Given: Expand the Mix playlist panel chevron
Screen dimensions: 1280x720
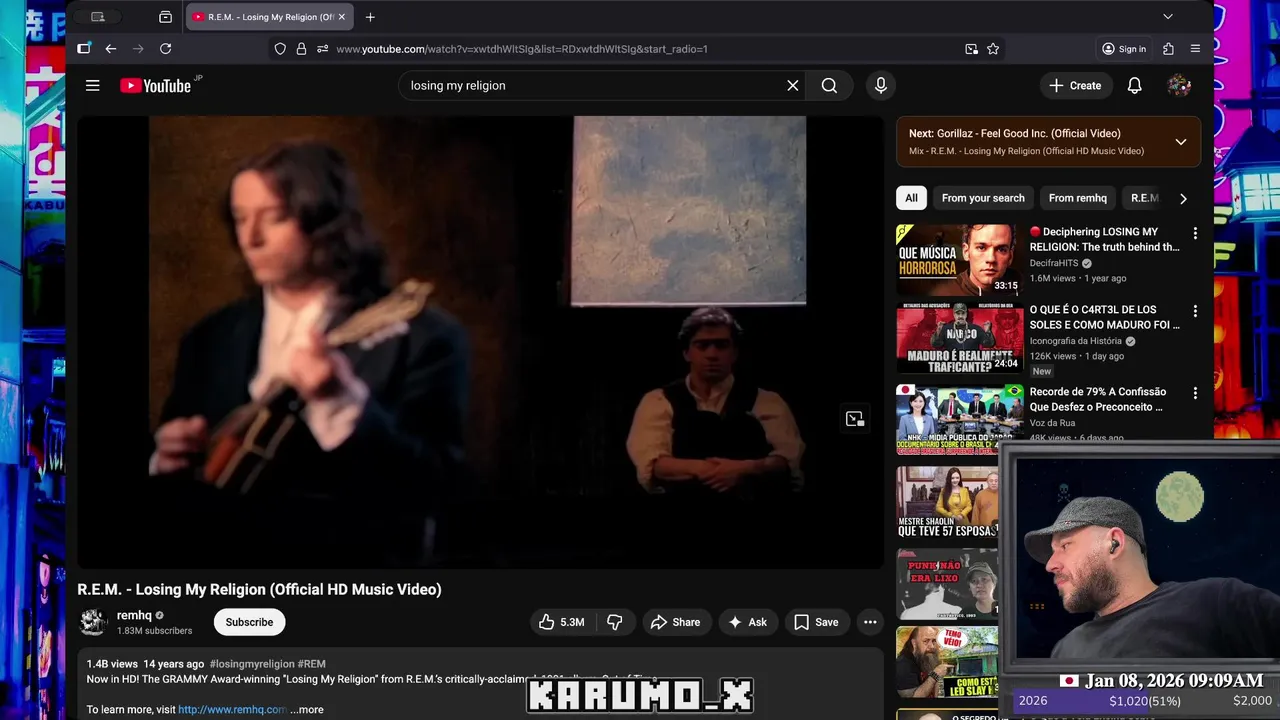Looking at the screenshot, I should point(1180,142).
